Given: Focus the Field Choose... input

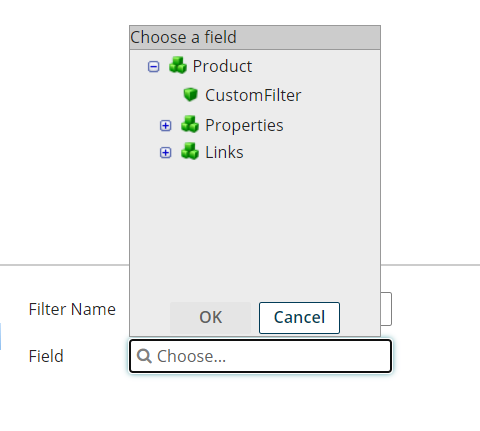Looking at the screenshot, I should [x=260, y=356].
